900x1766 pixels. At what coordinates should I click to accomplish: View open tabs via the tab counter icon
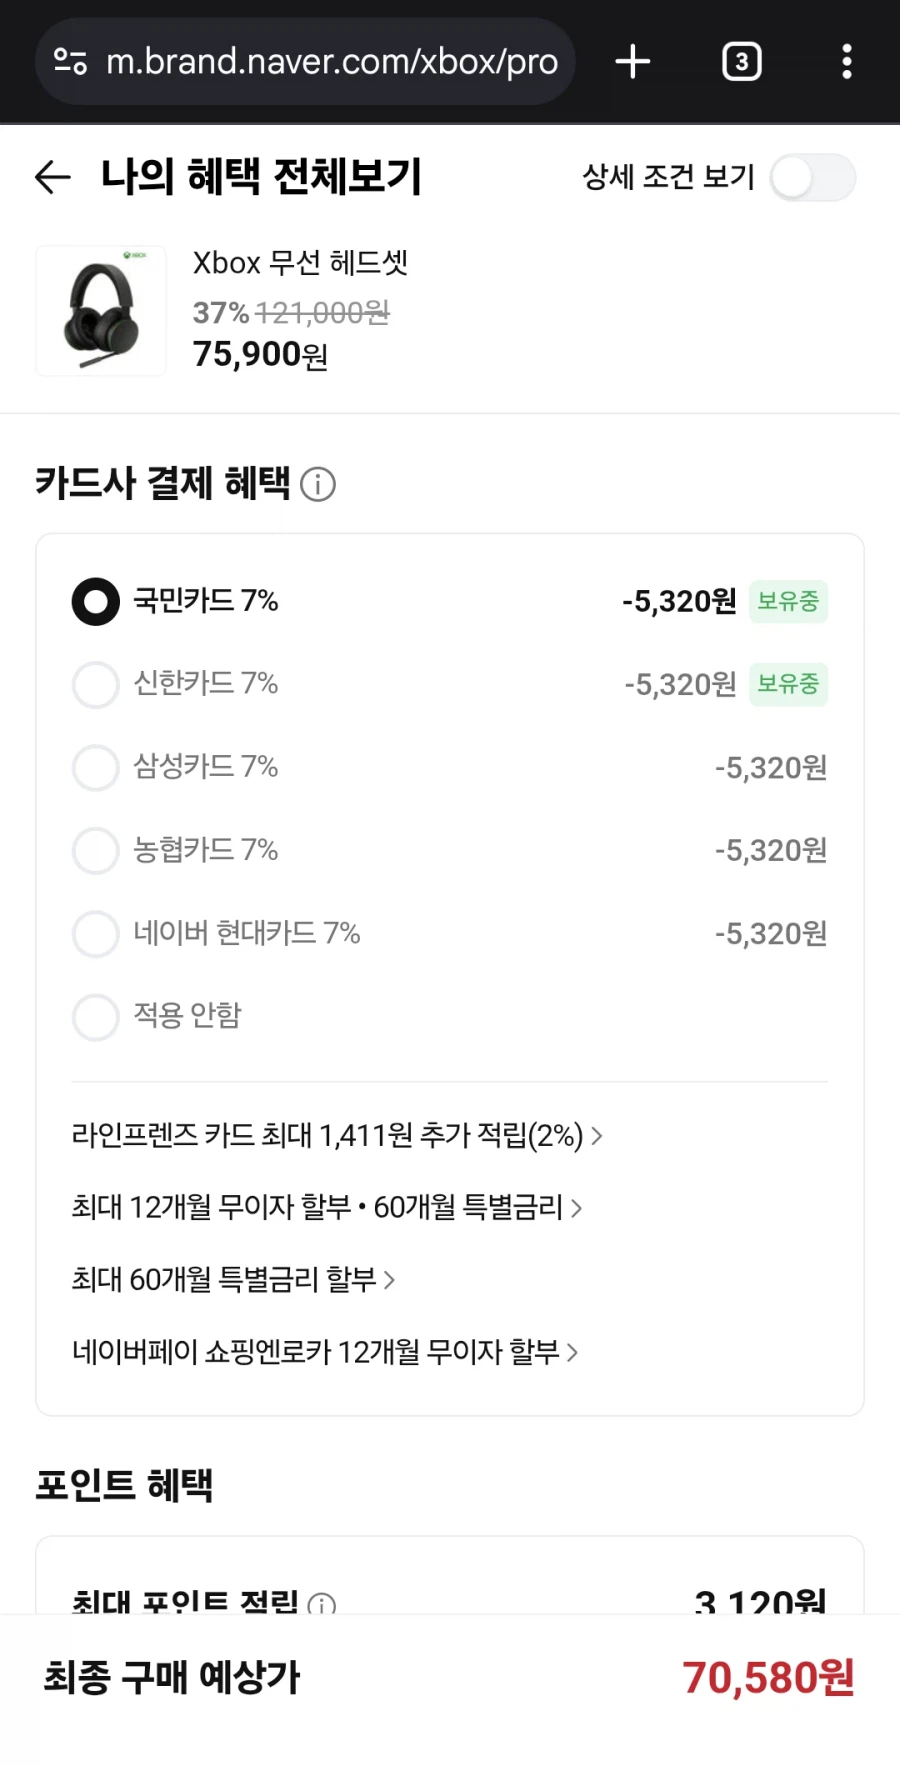click(741, 61)
